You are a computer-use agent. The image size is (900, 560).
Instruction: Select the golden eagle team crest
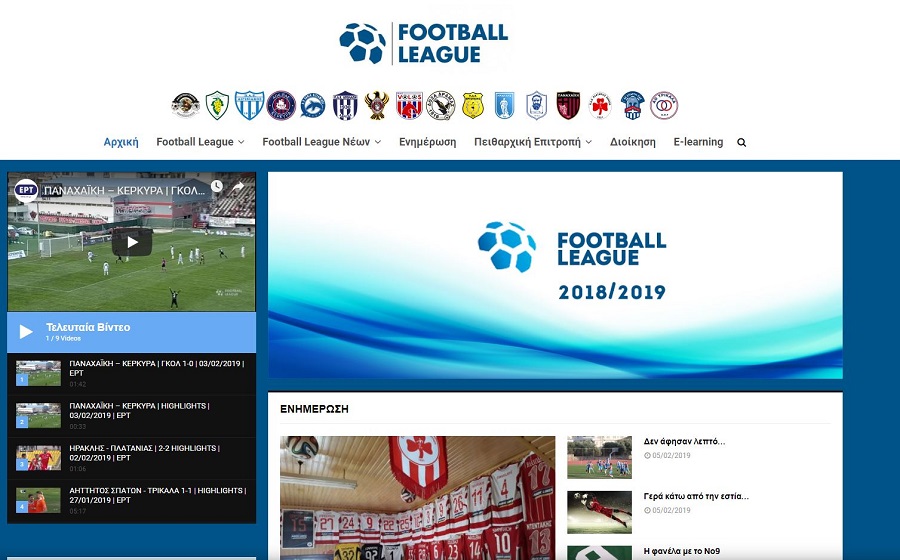(x=377, y=106)
